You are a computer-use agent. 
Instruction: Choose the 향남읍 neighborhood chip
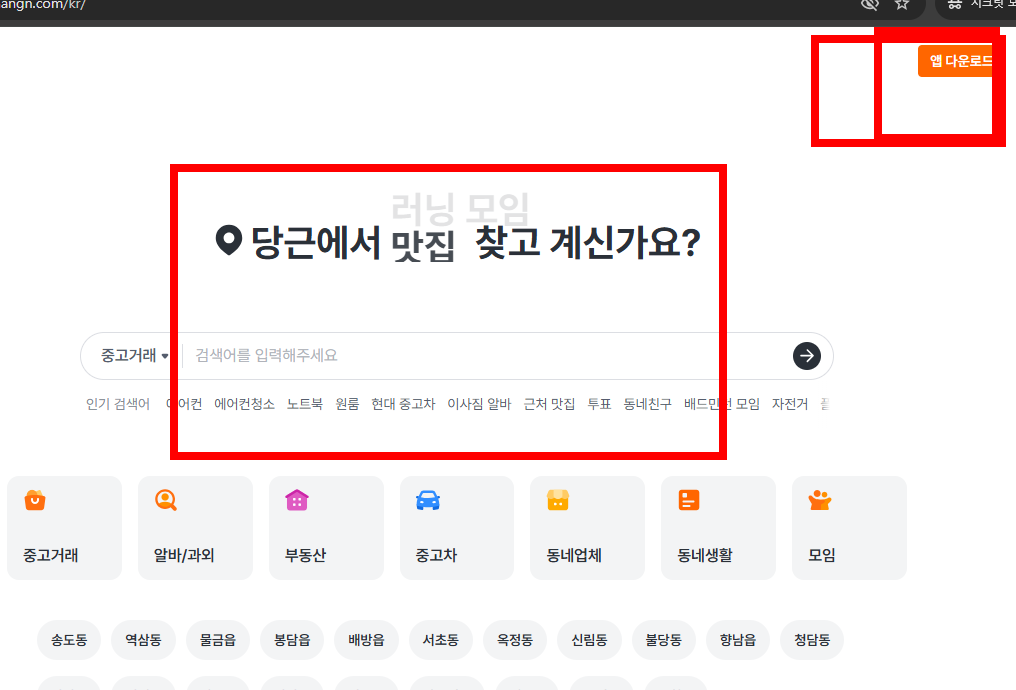click(737, 640)
